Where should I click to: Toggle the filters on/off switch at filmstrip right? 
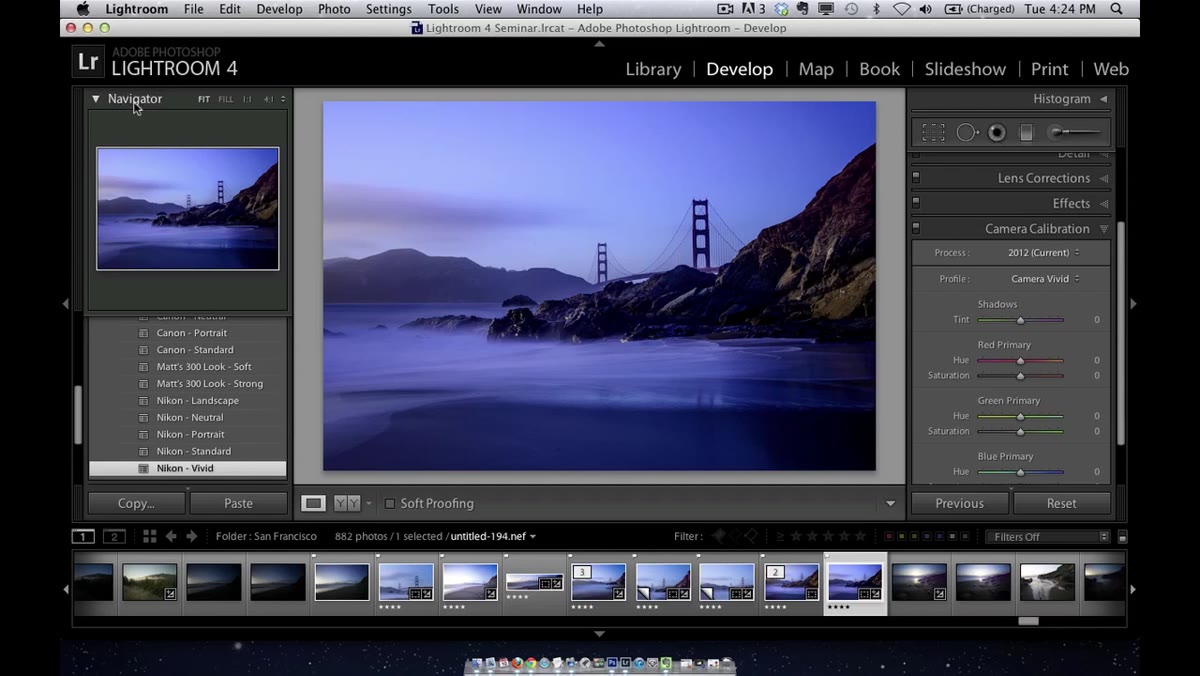[x=1122, y=537]
